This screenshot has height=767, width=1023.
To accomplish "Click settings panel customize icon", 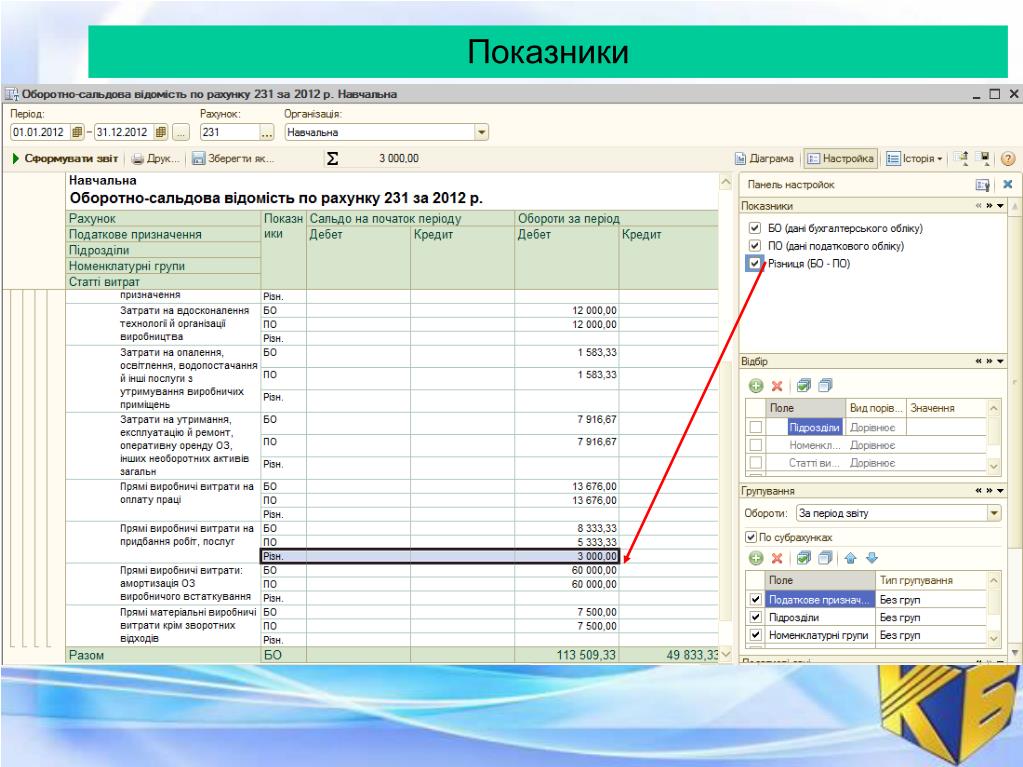I will [x=983, y=185].
